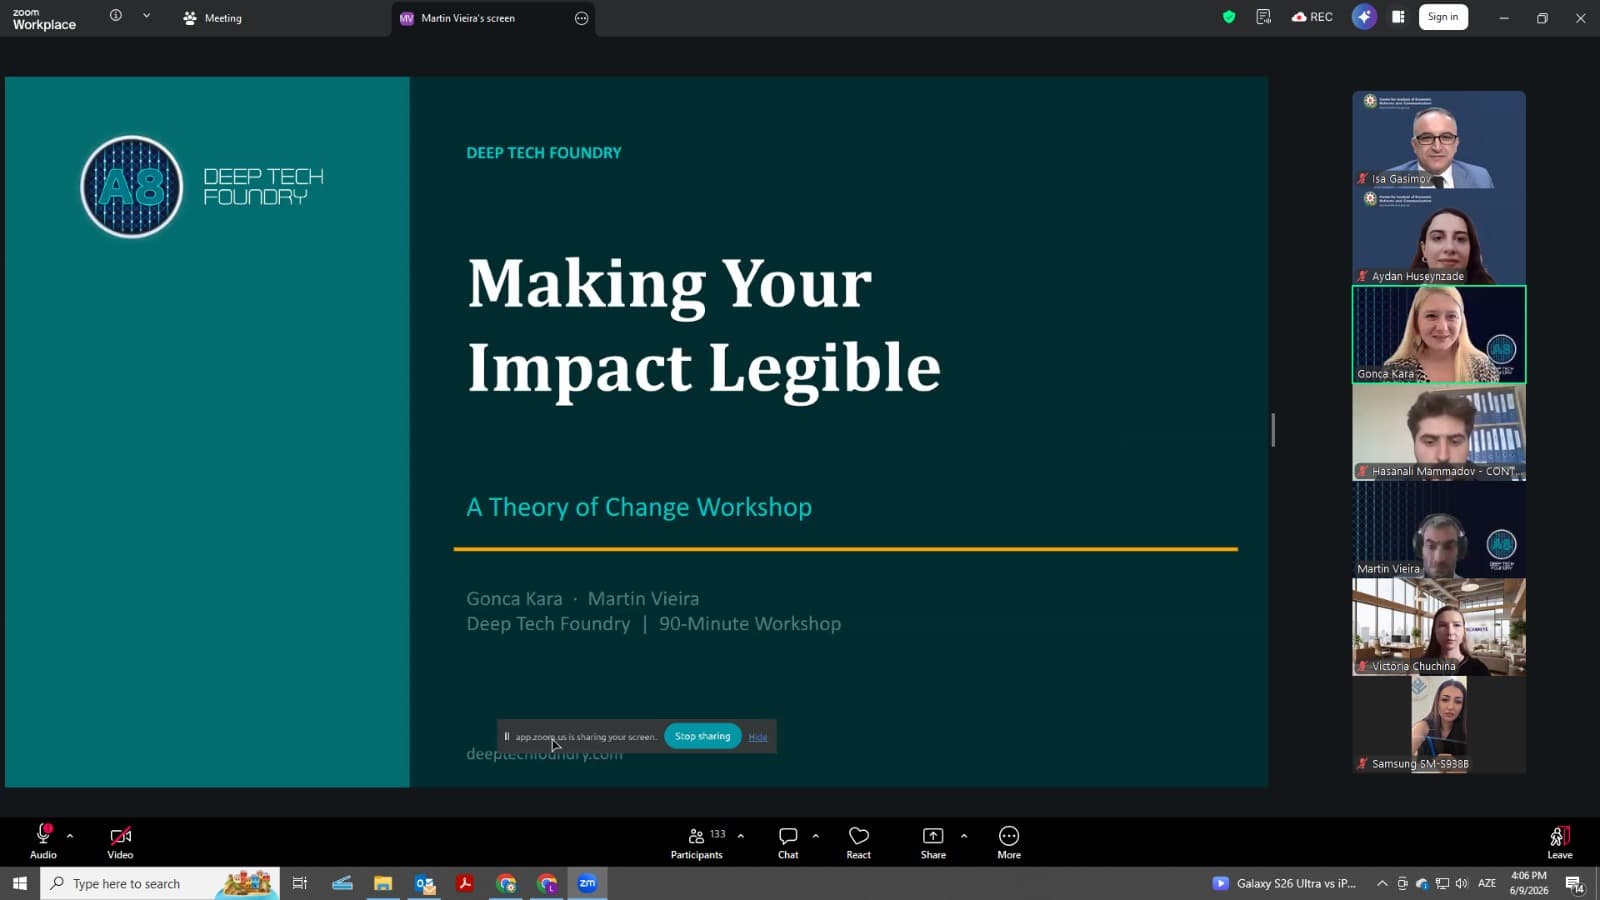Click Stop sharing button

point(703,736)
